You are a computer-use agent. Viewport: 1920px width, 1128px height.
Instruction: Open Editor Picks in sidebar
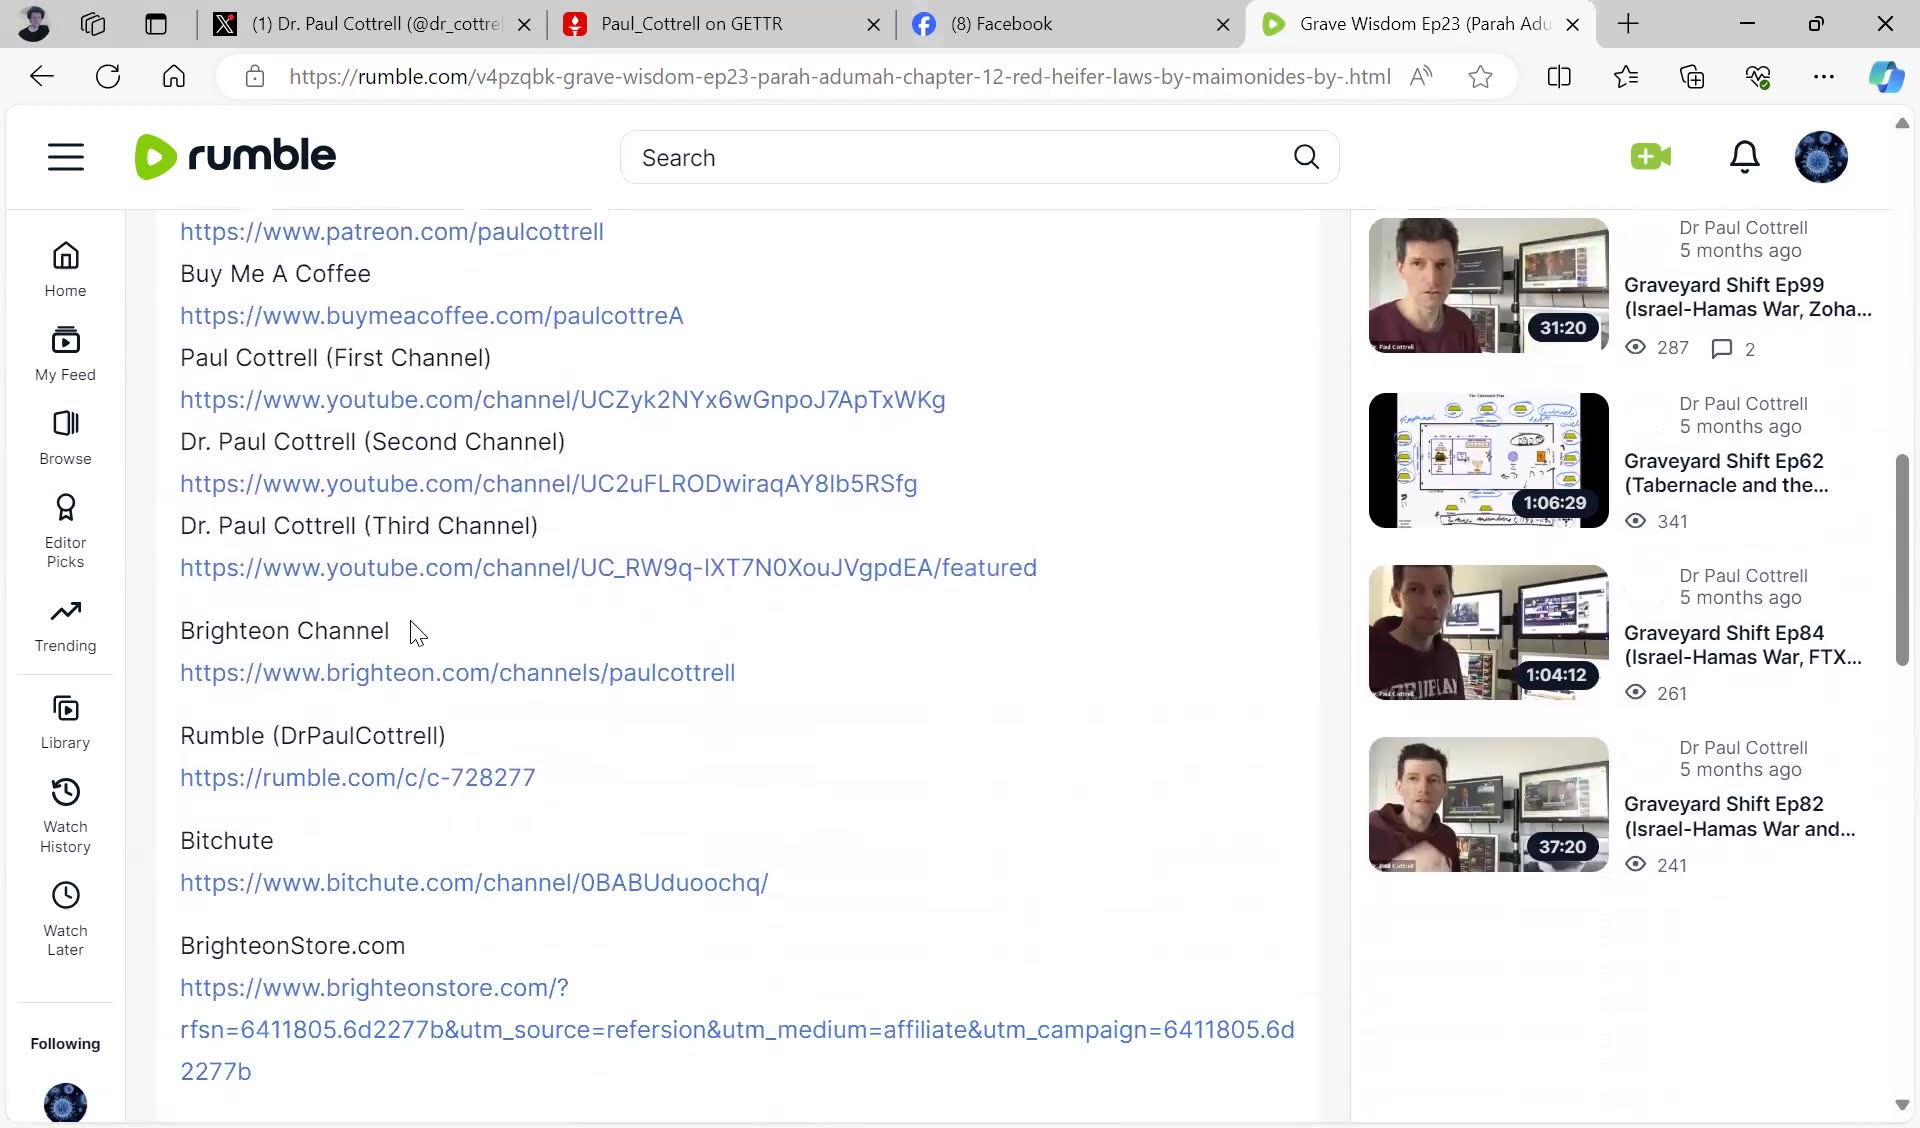(x=65, y=531)
